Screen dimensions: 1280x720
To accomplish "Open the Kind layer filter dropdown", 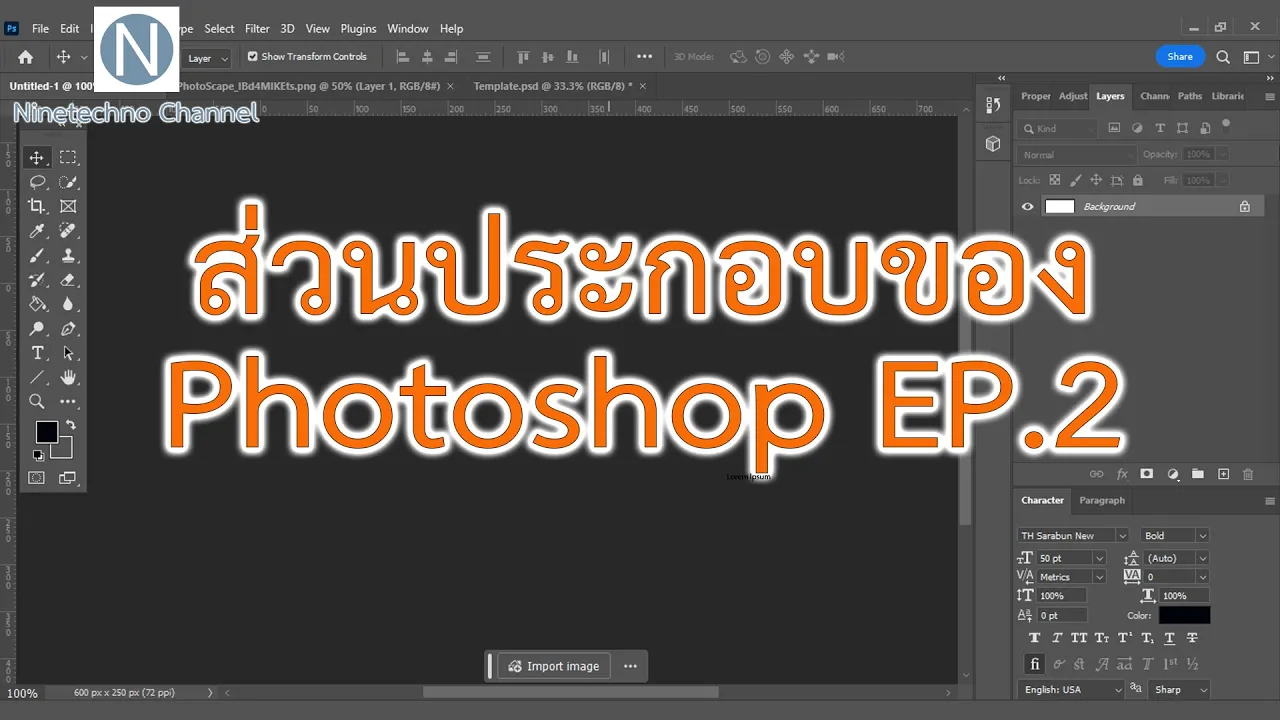I will pos(1057,128).
